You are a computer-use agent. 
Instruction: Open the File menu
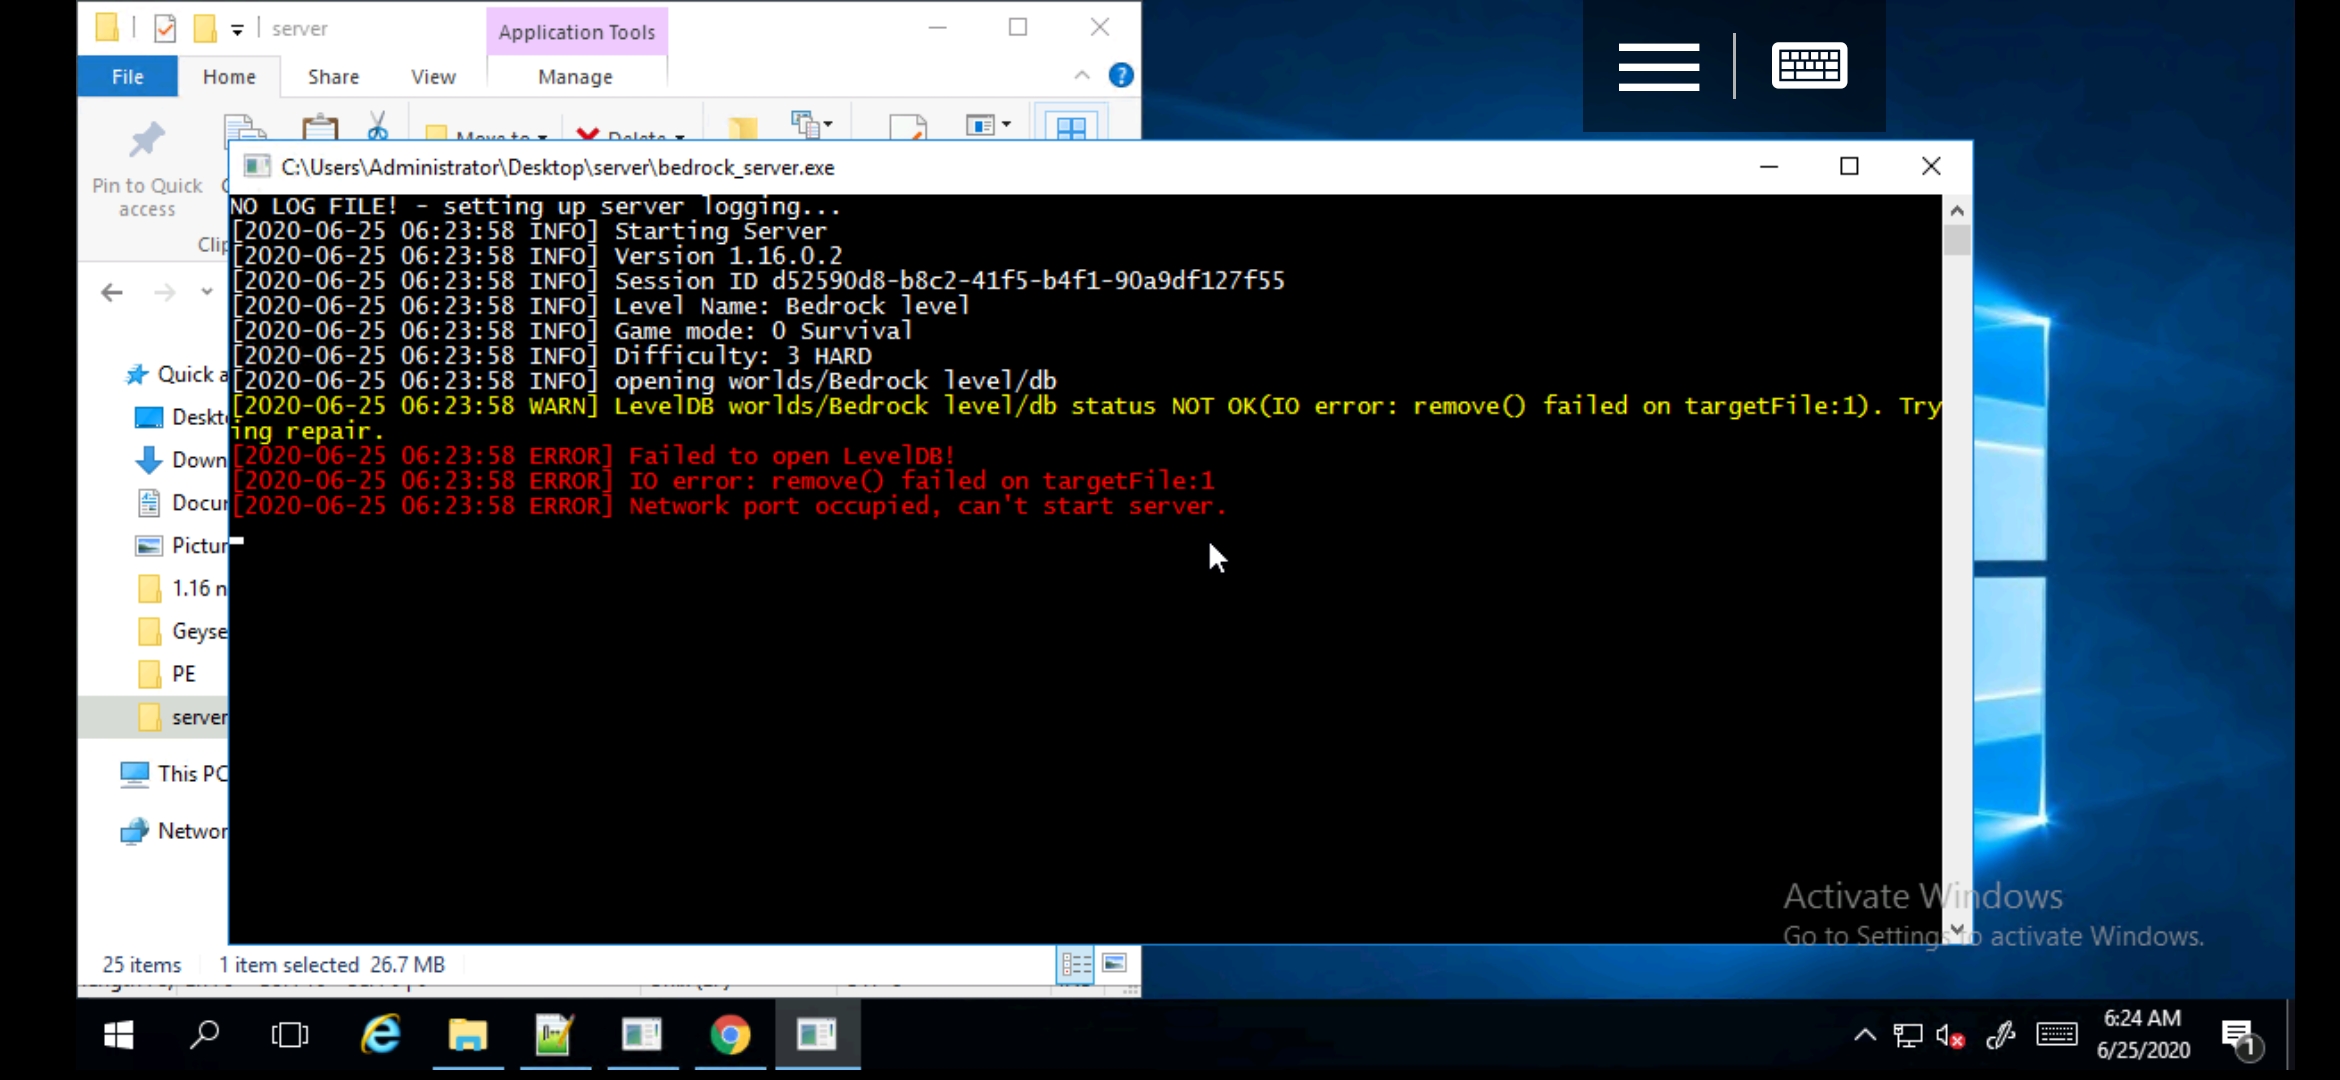pyautogui.click(x=127, y=77)
